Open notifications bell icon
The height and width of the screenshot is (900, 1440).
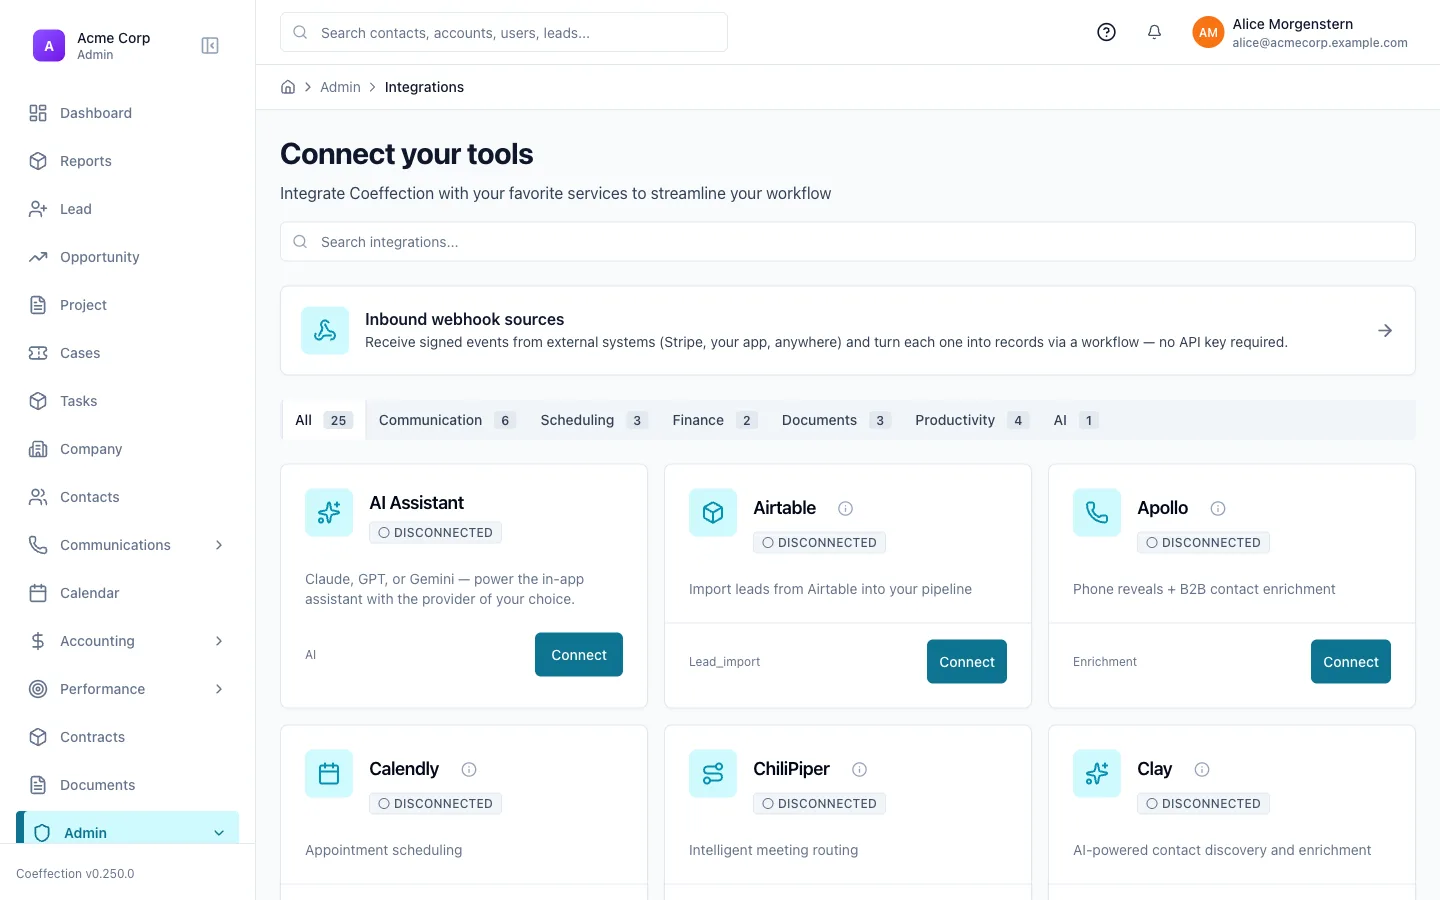click(x=1154, y=32)
